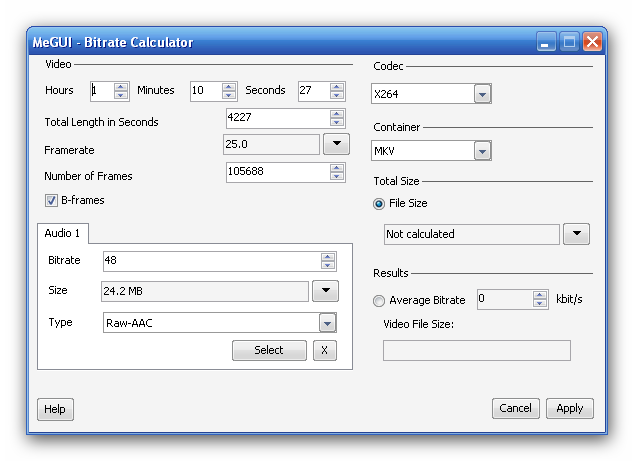Decrease the Minutes value with down arrow
Screen dimensions: 634x461
click(228, 95)
